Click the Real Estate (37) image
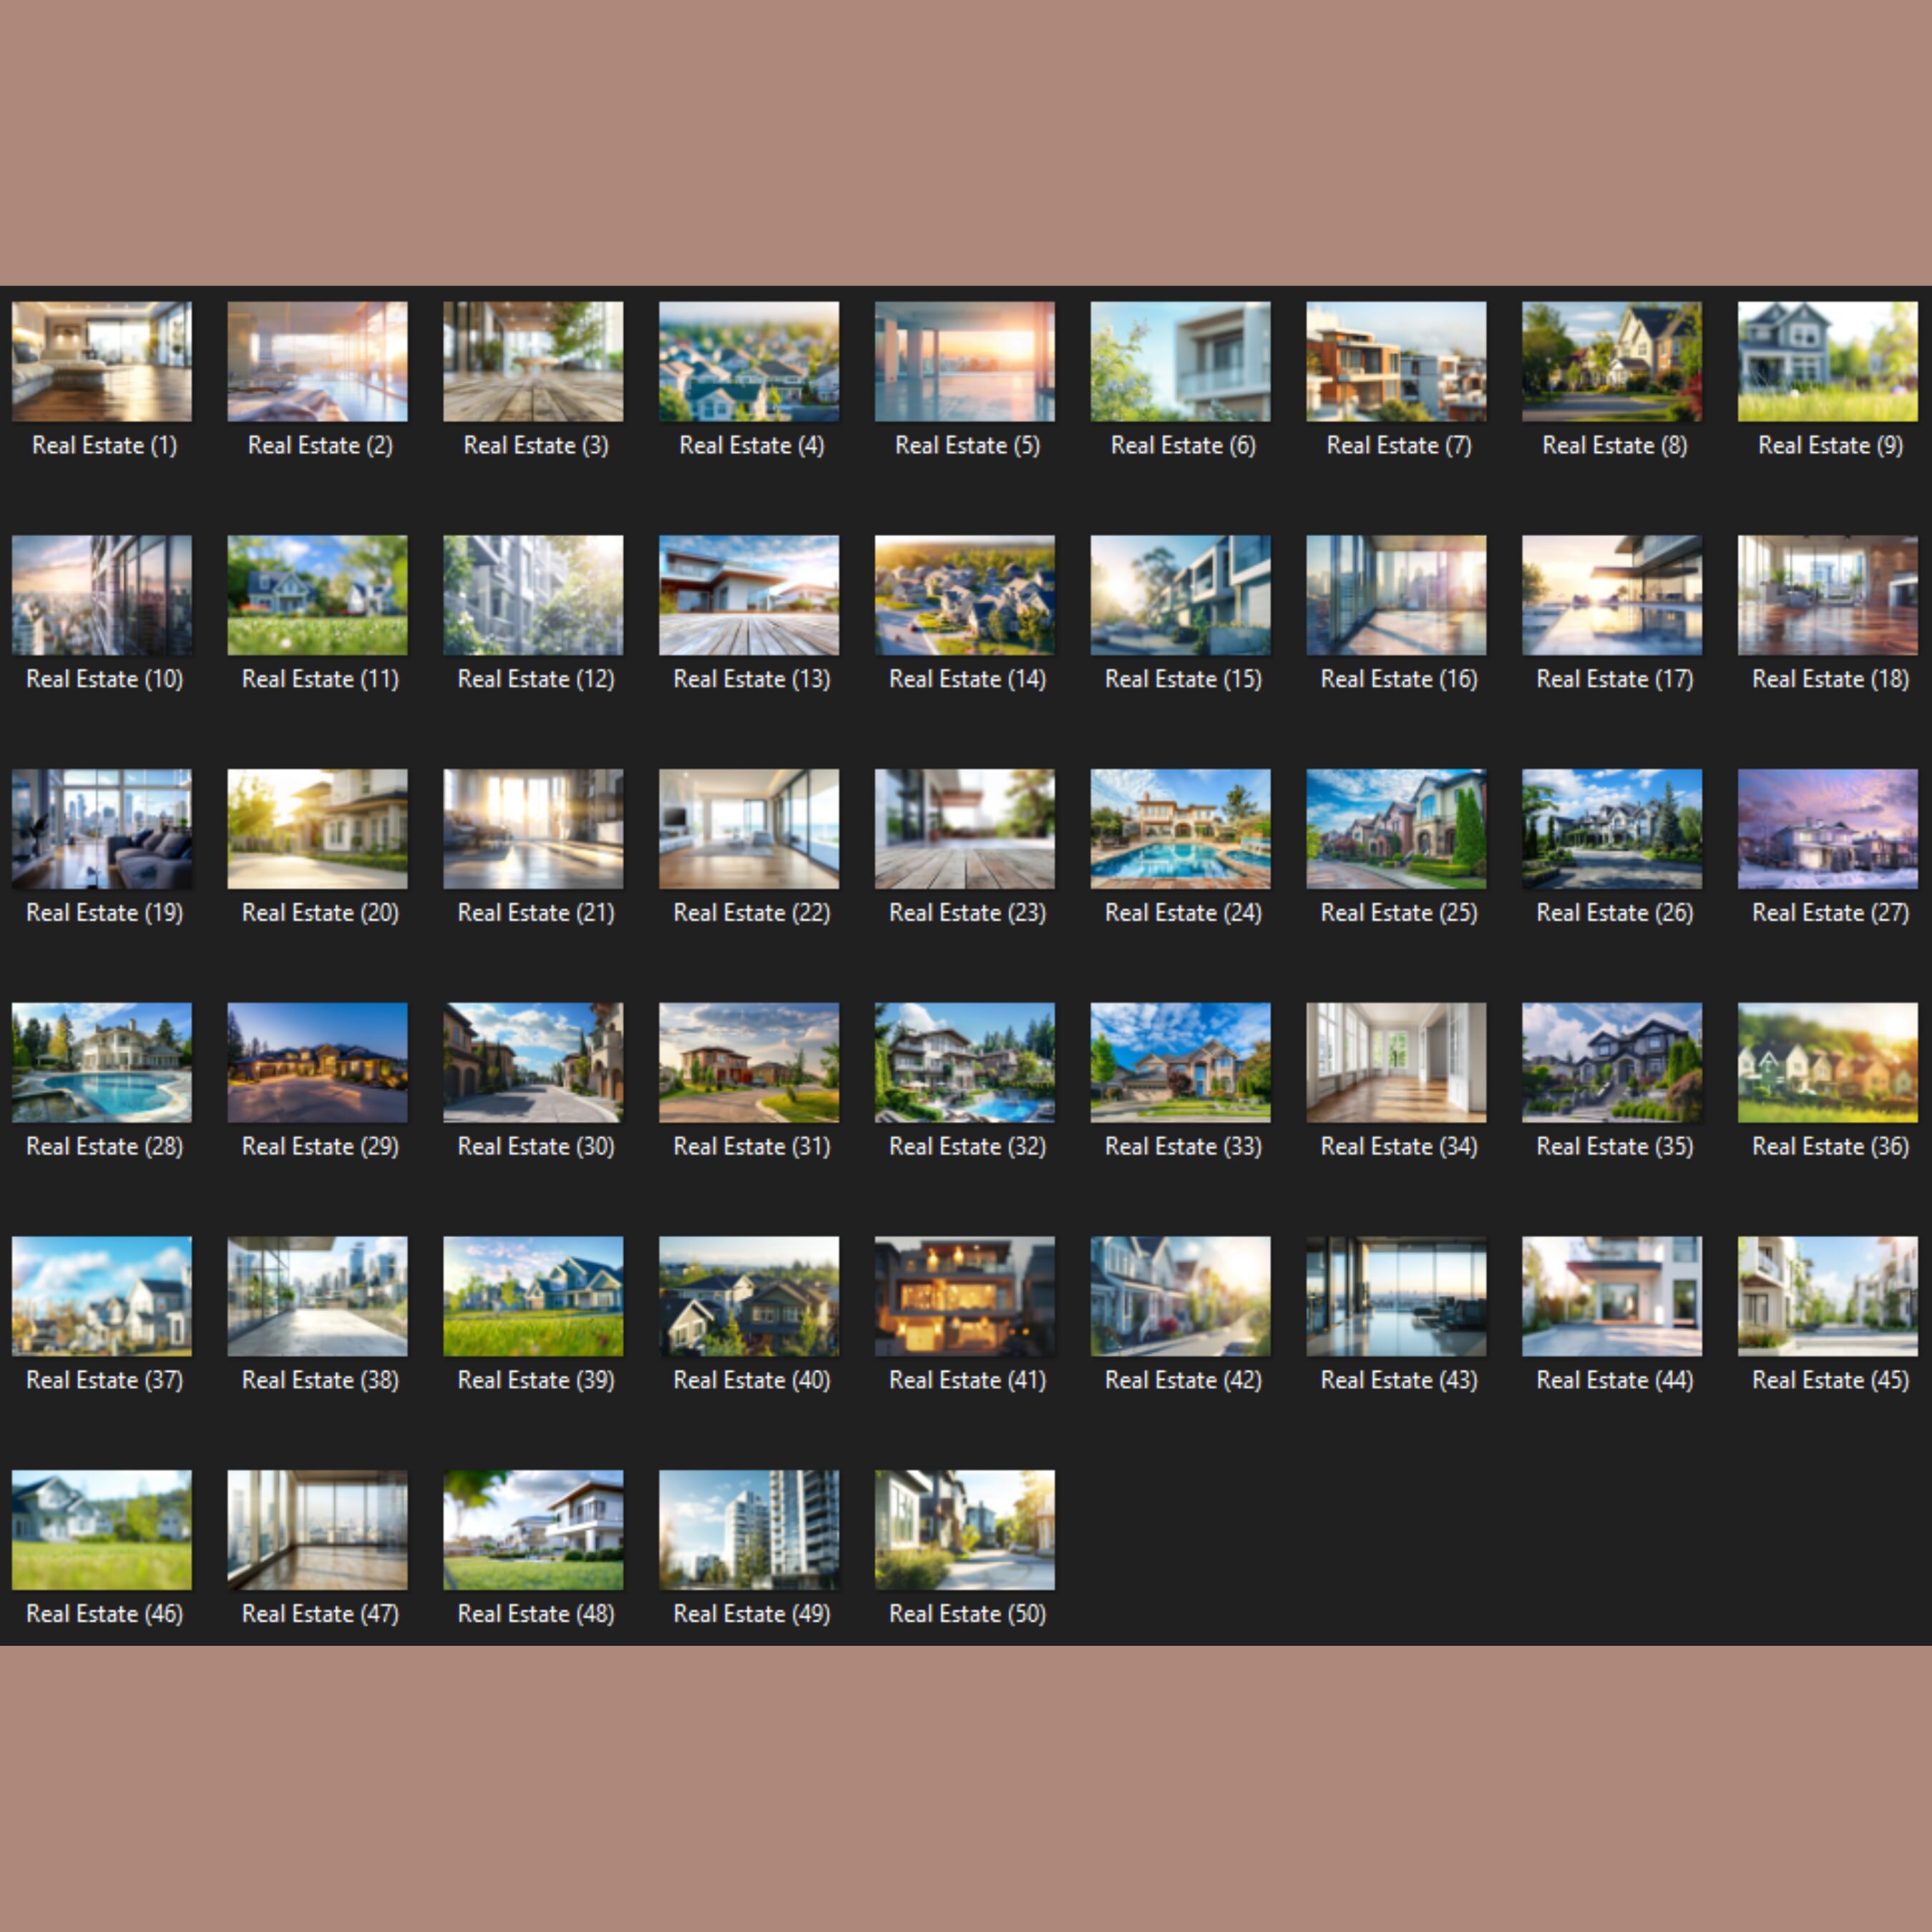 point(102,1296)
